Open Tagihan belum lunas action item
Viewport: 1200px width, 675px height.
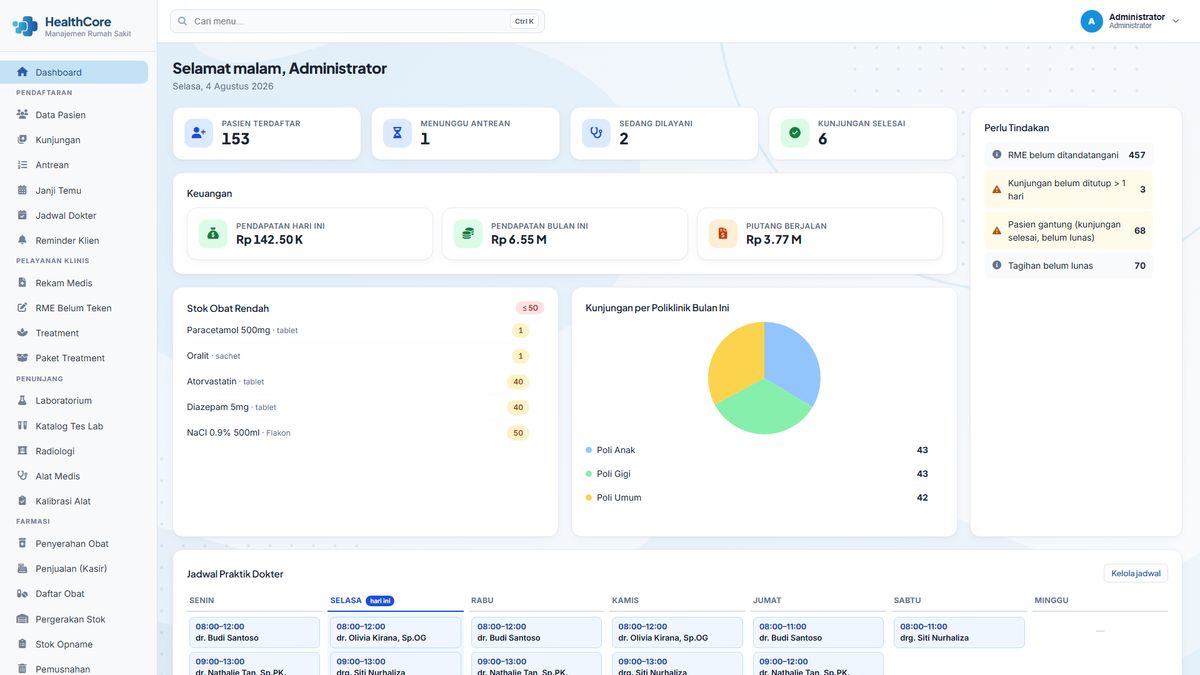[x=1068, y=266]
